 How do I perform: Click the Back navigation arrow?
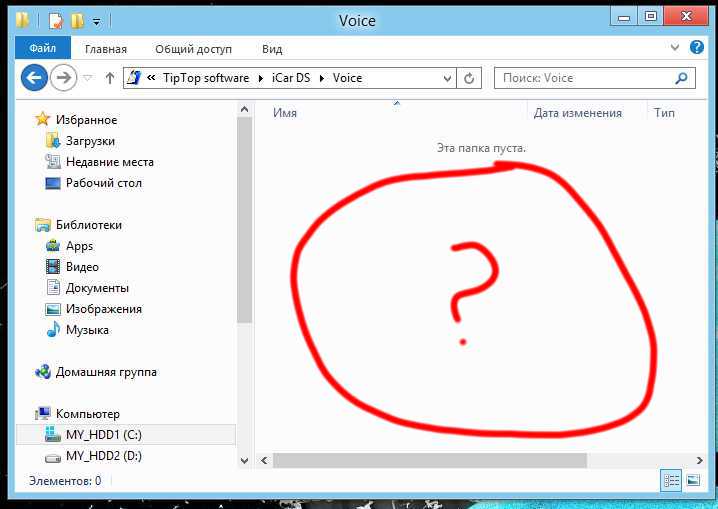click(34, 77)
